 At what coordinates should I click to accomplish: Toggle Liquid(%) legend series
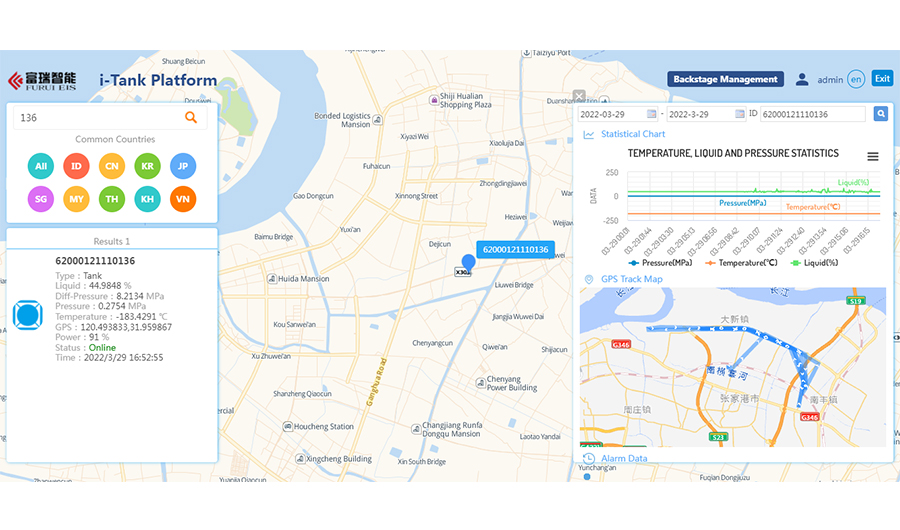coord(814,262)
